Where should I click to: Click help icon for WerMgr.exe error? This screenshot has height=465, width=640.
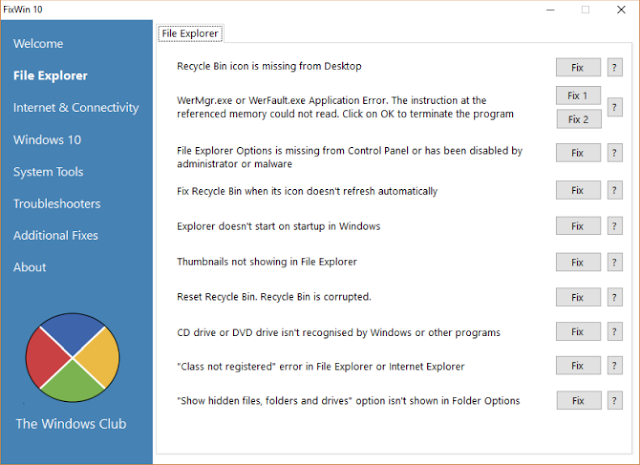(x=615, y=107)
